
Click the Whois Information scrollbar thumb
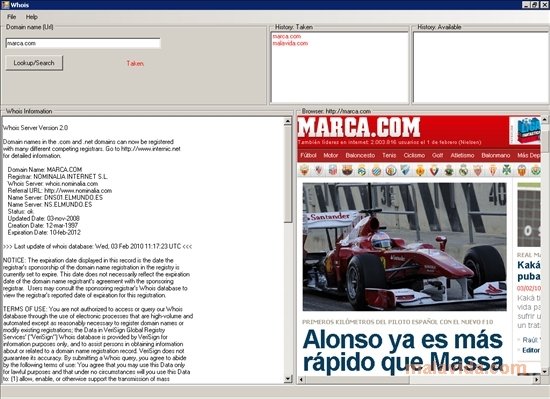[x=288, y=174]
